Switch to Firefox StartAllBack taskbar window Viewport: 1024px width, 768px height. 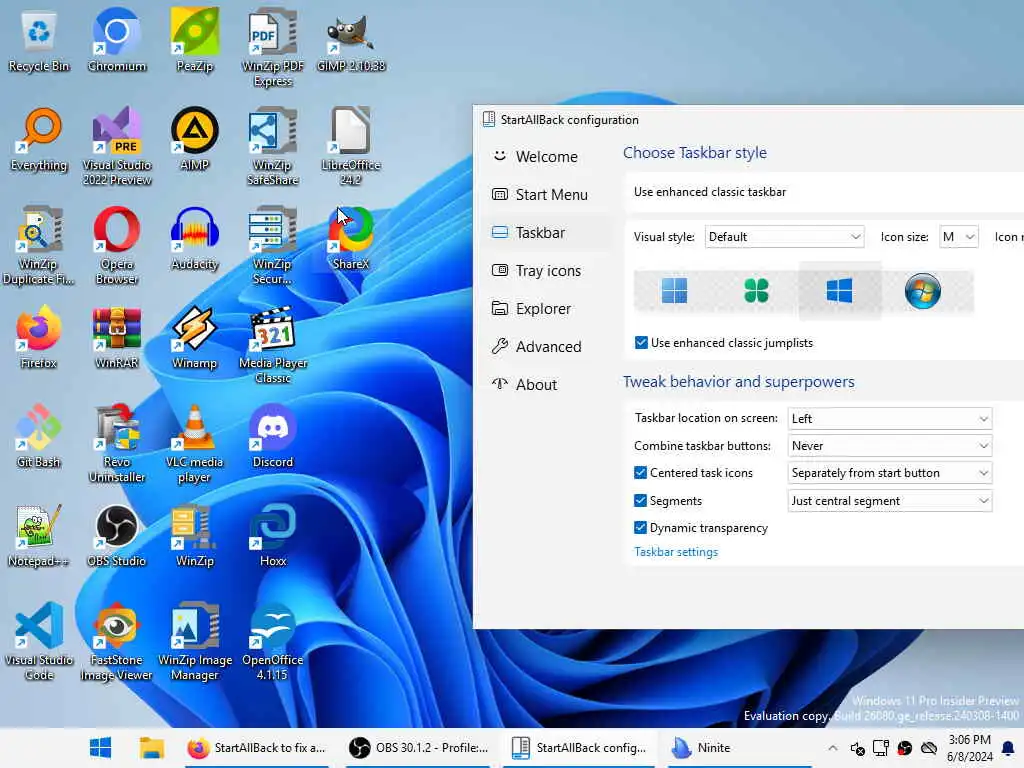click(x=257, y=748)
